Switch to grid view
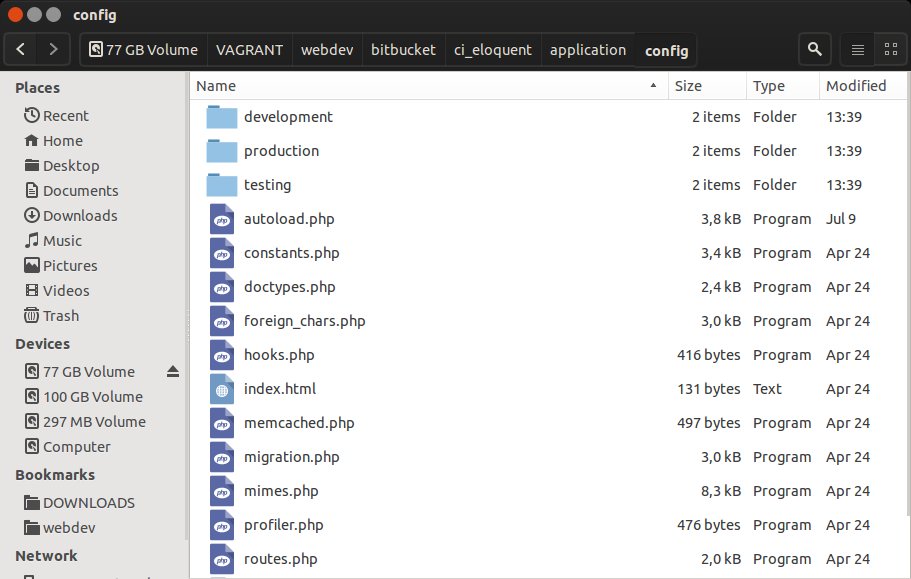Image resolution: width=911 pixels, height=579 pixels. pyautogui.click(x=889, y=48)
